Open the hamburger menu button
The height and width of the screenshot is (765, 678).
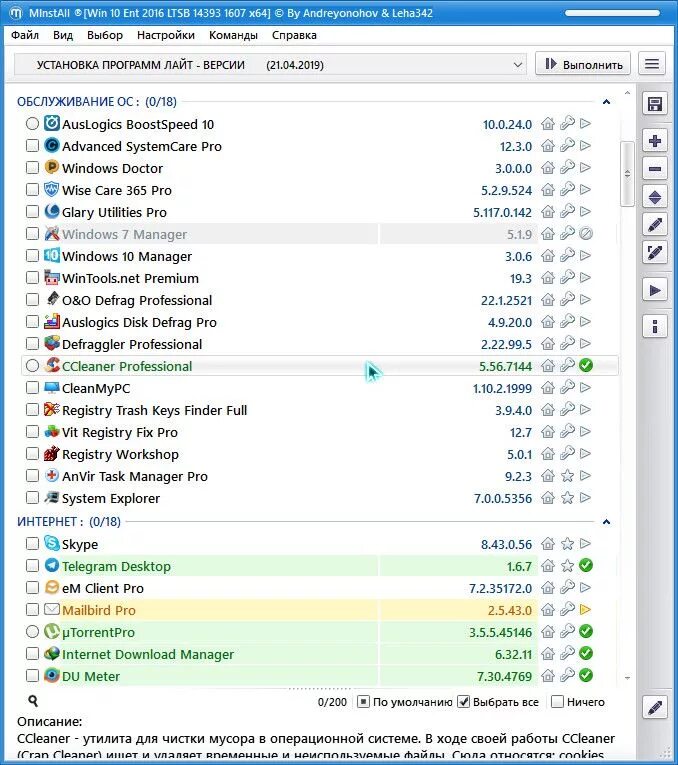tap(652, 64)
